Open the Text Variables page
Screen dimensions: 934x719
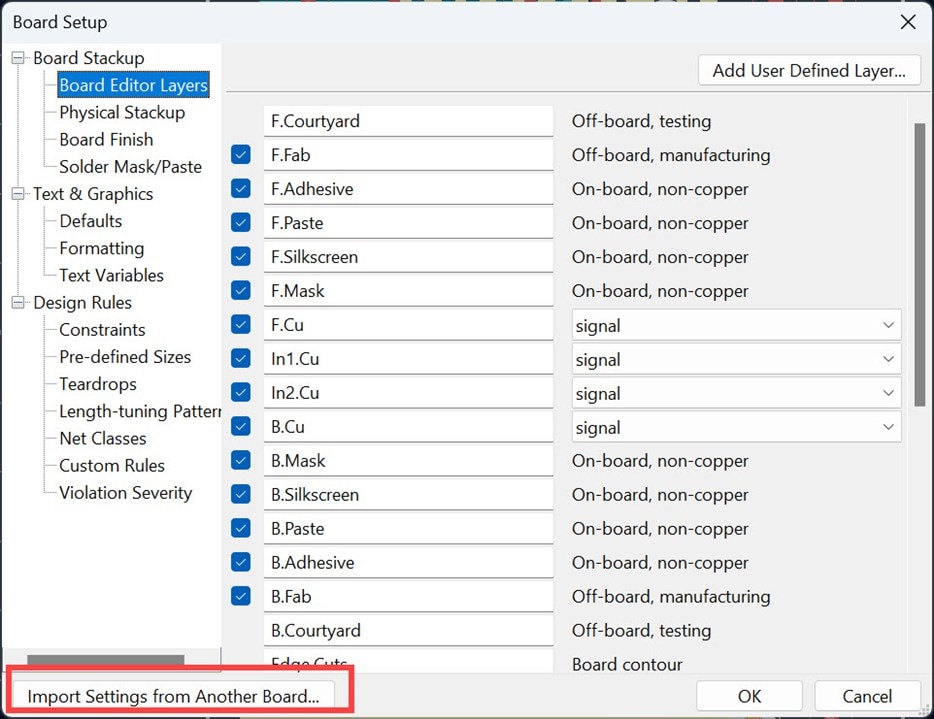point(111,275)
